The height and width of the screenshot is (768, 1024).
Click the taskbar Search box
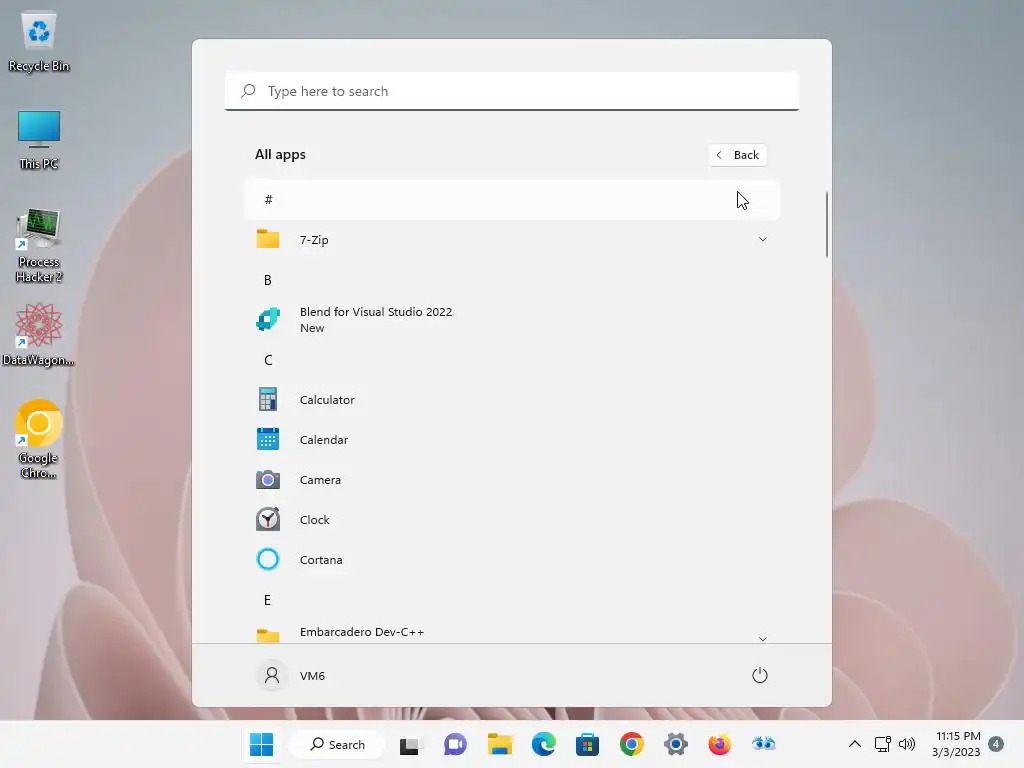337,744
